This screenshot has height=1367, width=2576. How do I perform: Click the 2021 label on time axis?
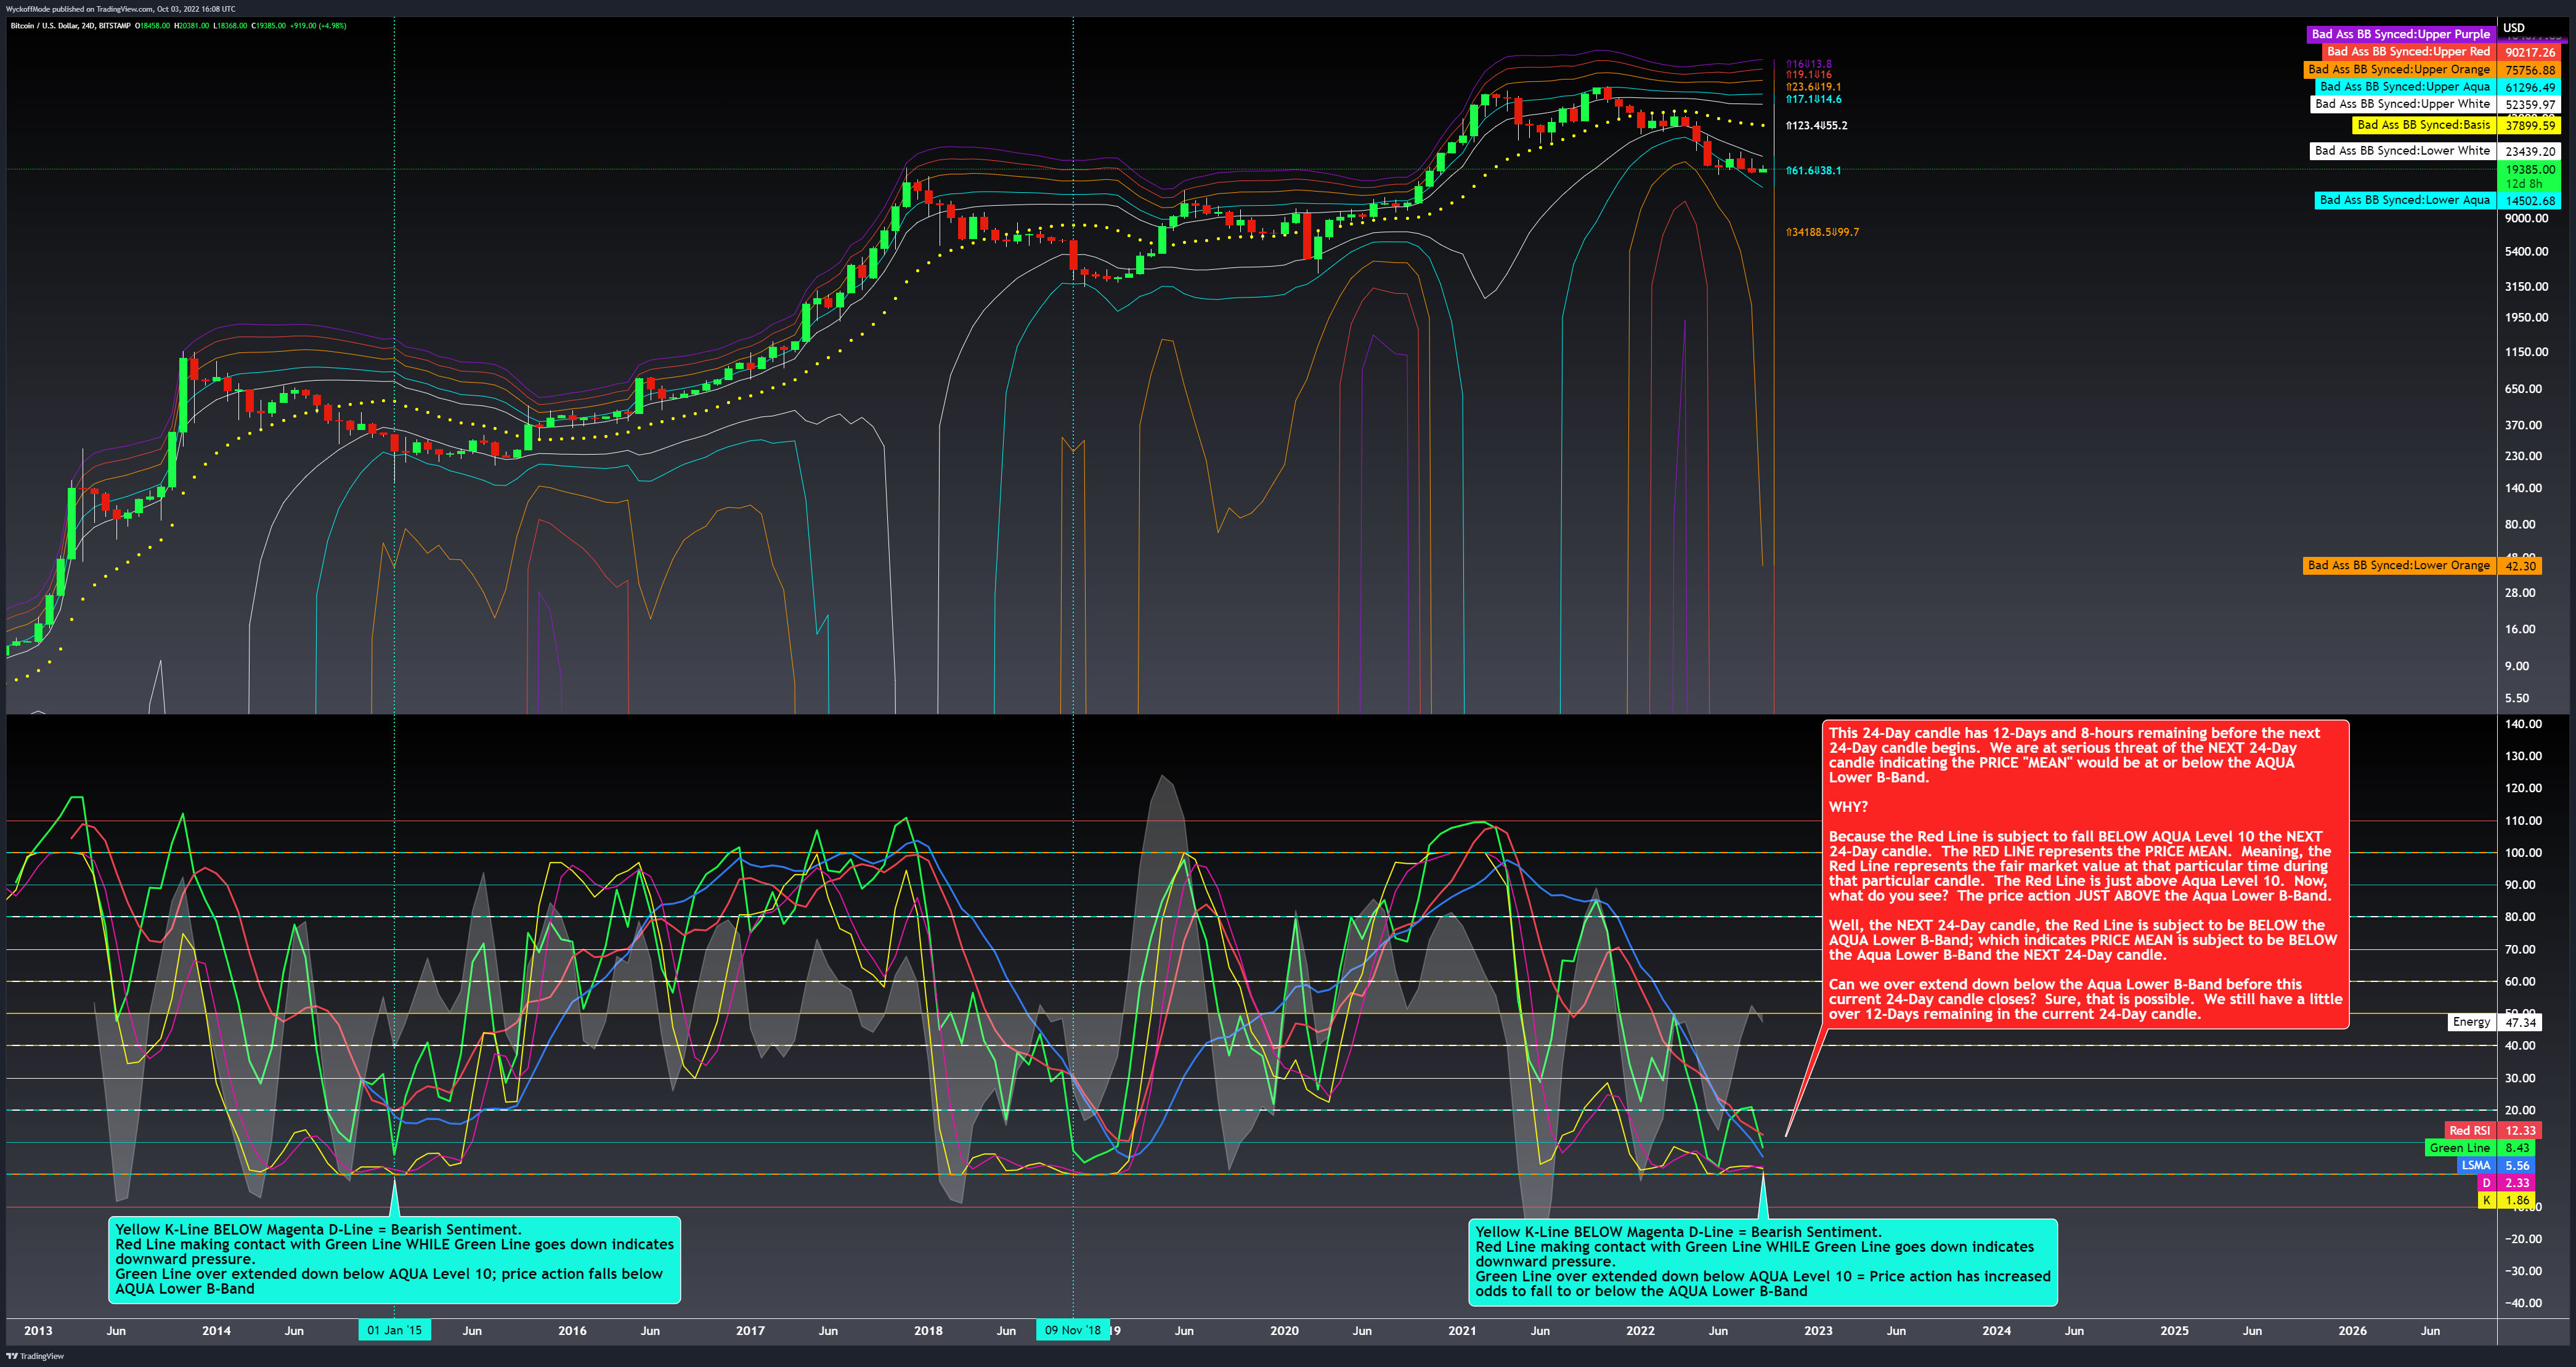pyautogui.click(x=1462, y=1331)
